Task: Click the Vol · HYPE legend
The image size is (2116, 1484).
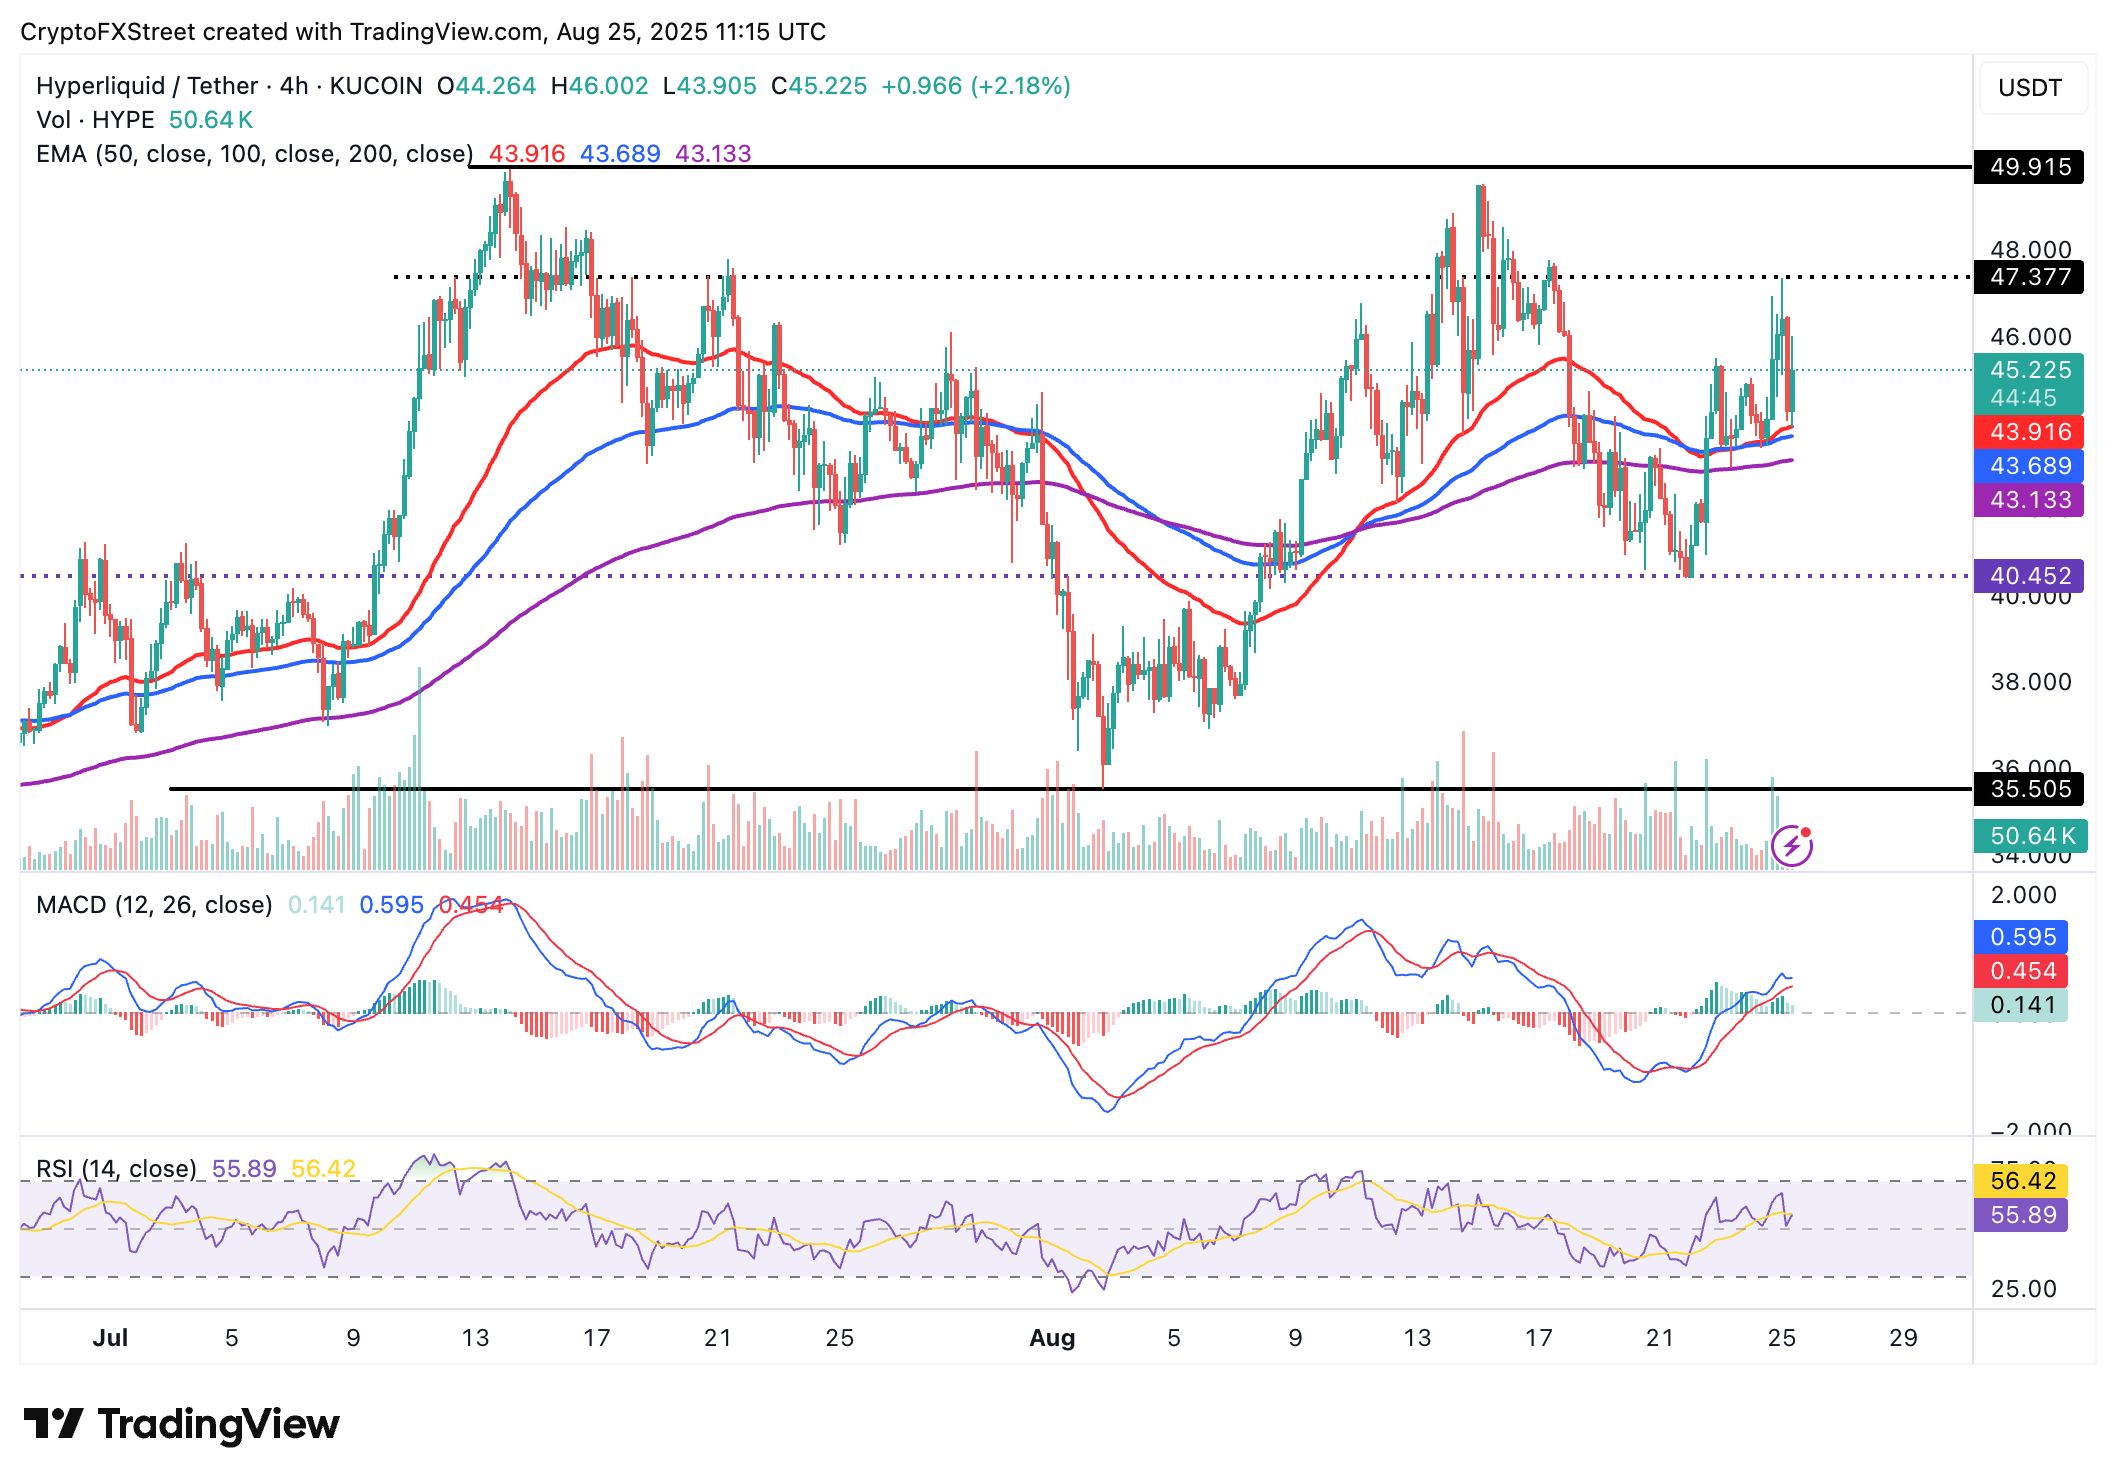Action: pyautogui.click(x=95, y=120)
